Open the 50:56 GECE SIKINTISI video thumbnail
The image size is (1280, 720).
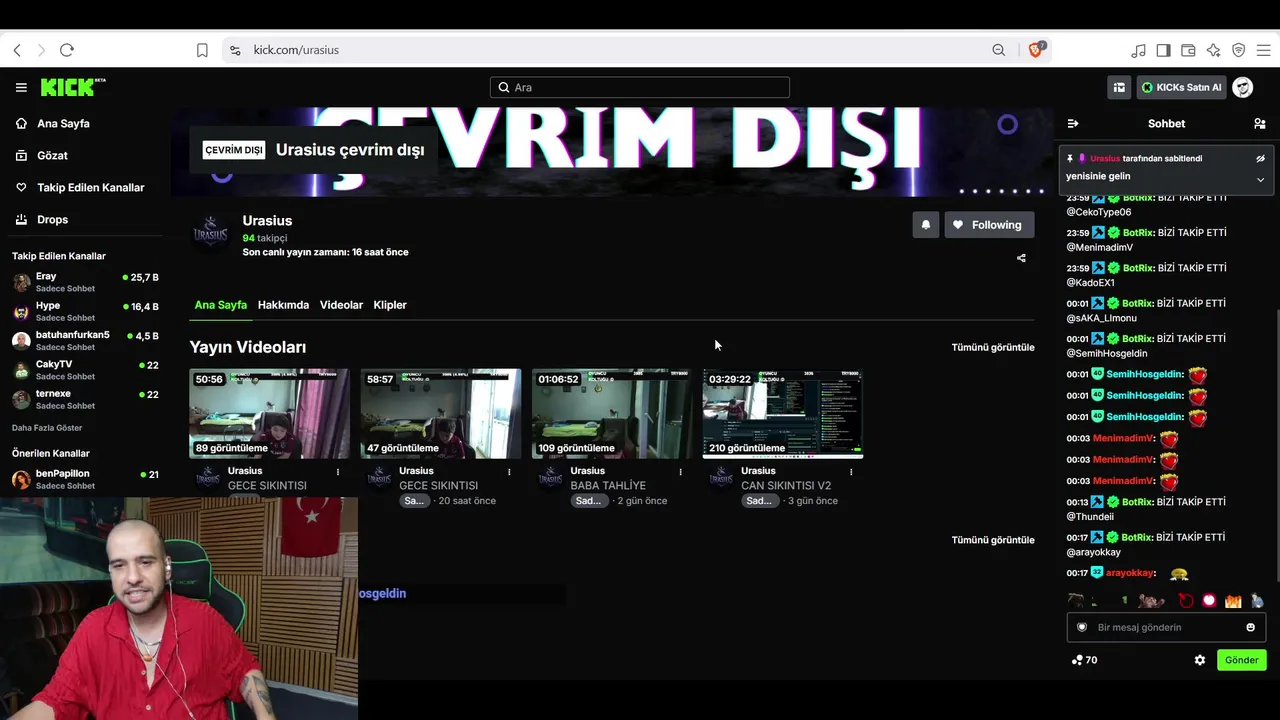pos(270,414)
